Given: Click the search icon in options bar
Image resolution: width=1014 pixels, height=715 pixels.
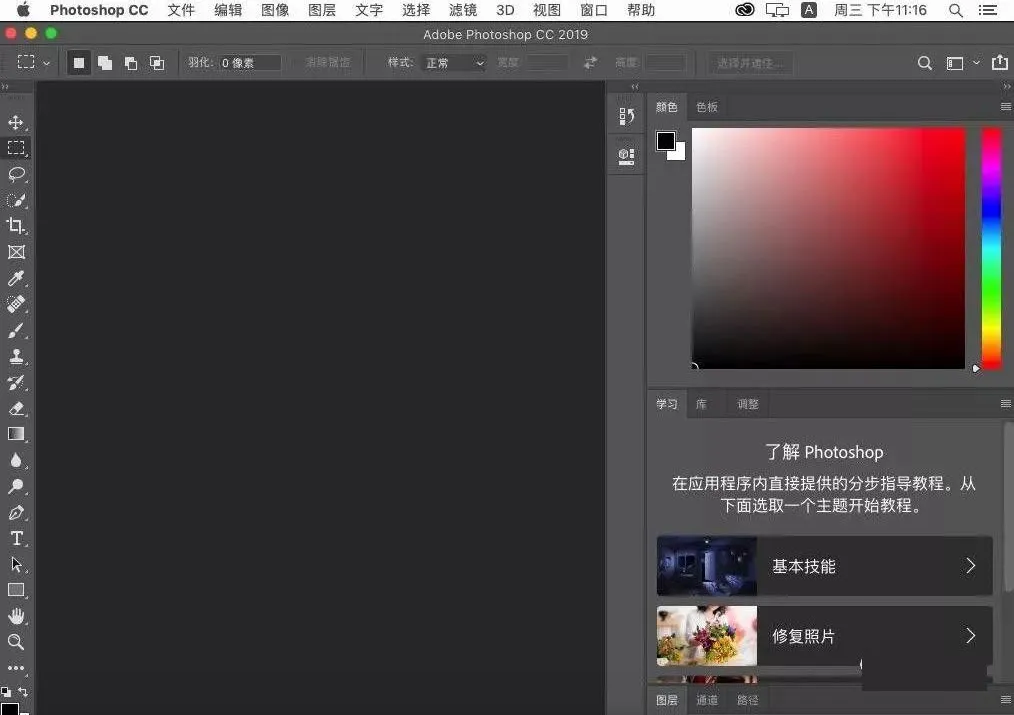Looking at the screenshot, I should pos(925,63).
